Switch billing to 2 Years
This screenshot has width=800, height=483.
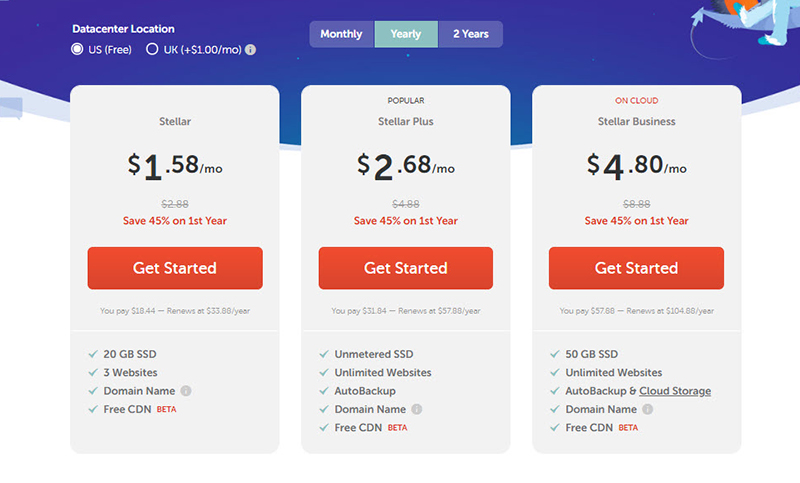470,34
